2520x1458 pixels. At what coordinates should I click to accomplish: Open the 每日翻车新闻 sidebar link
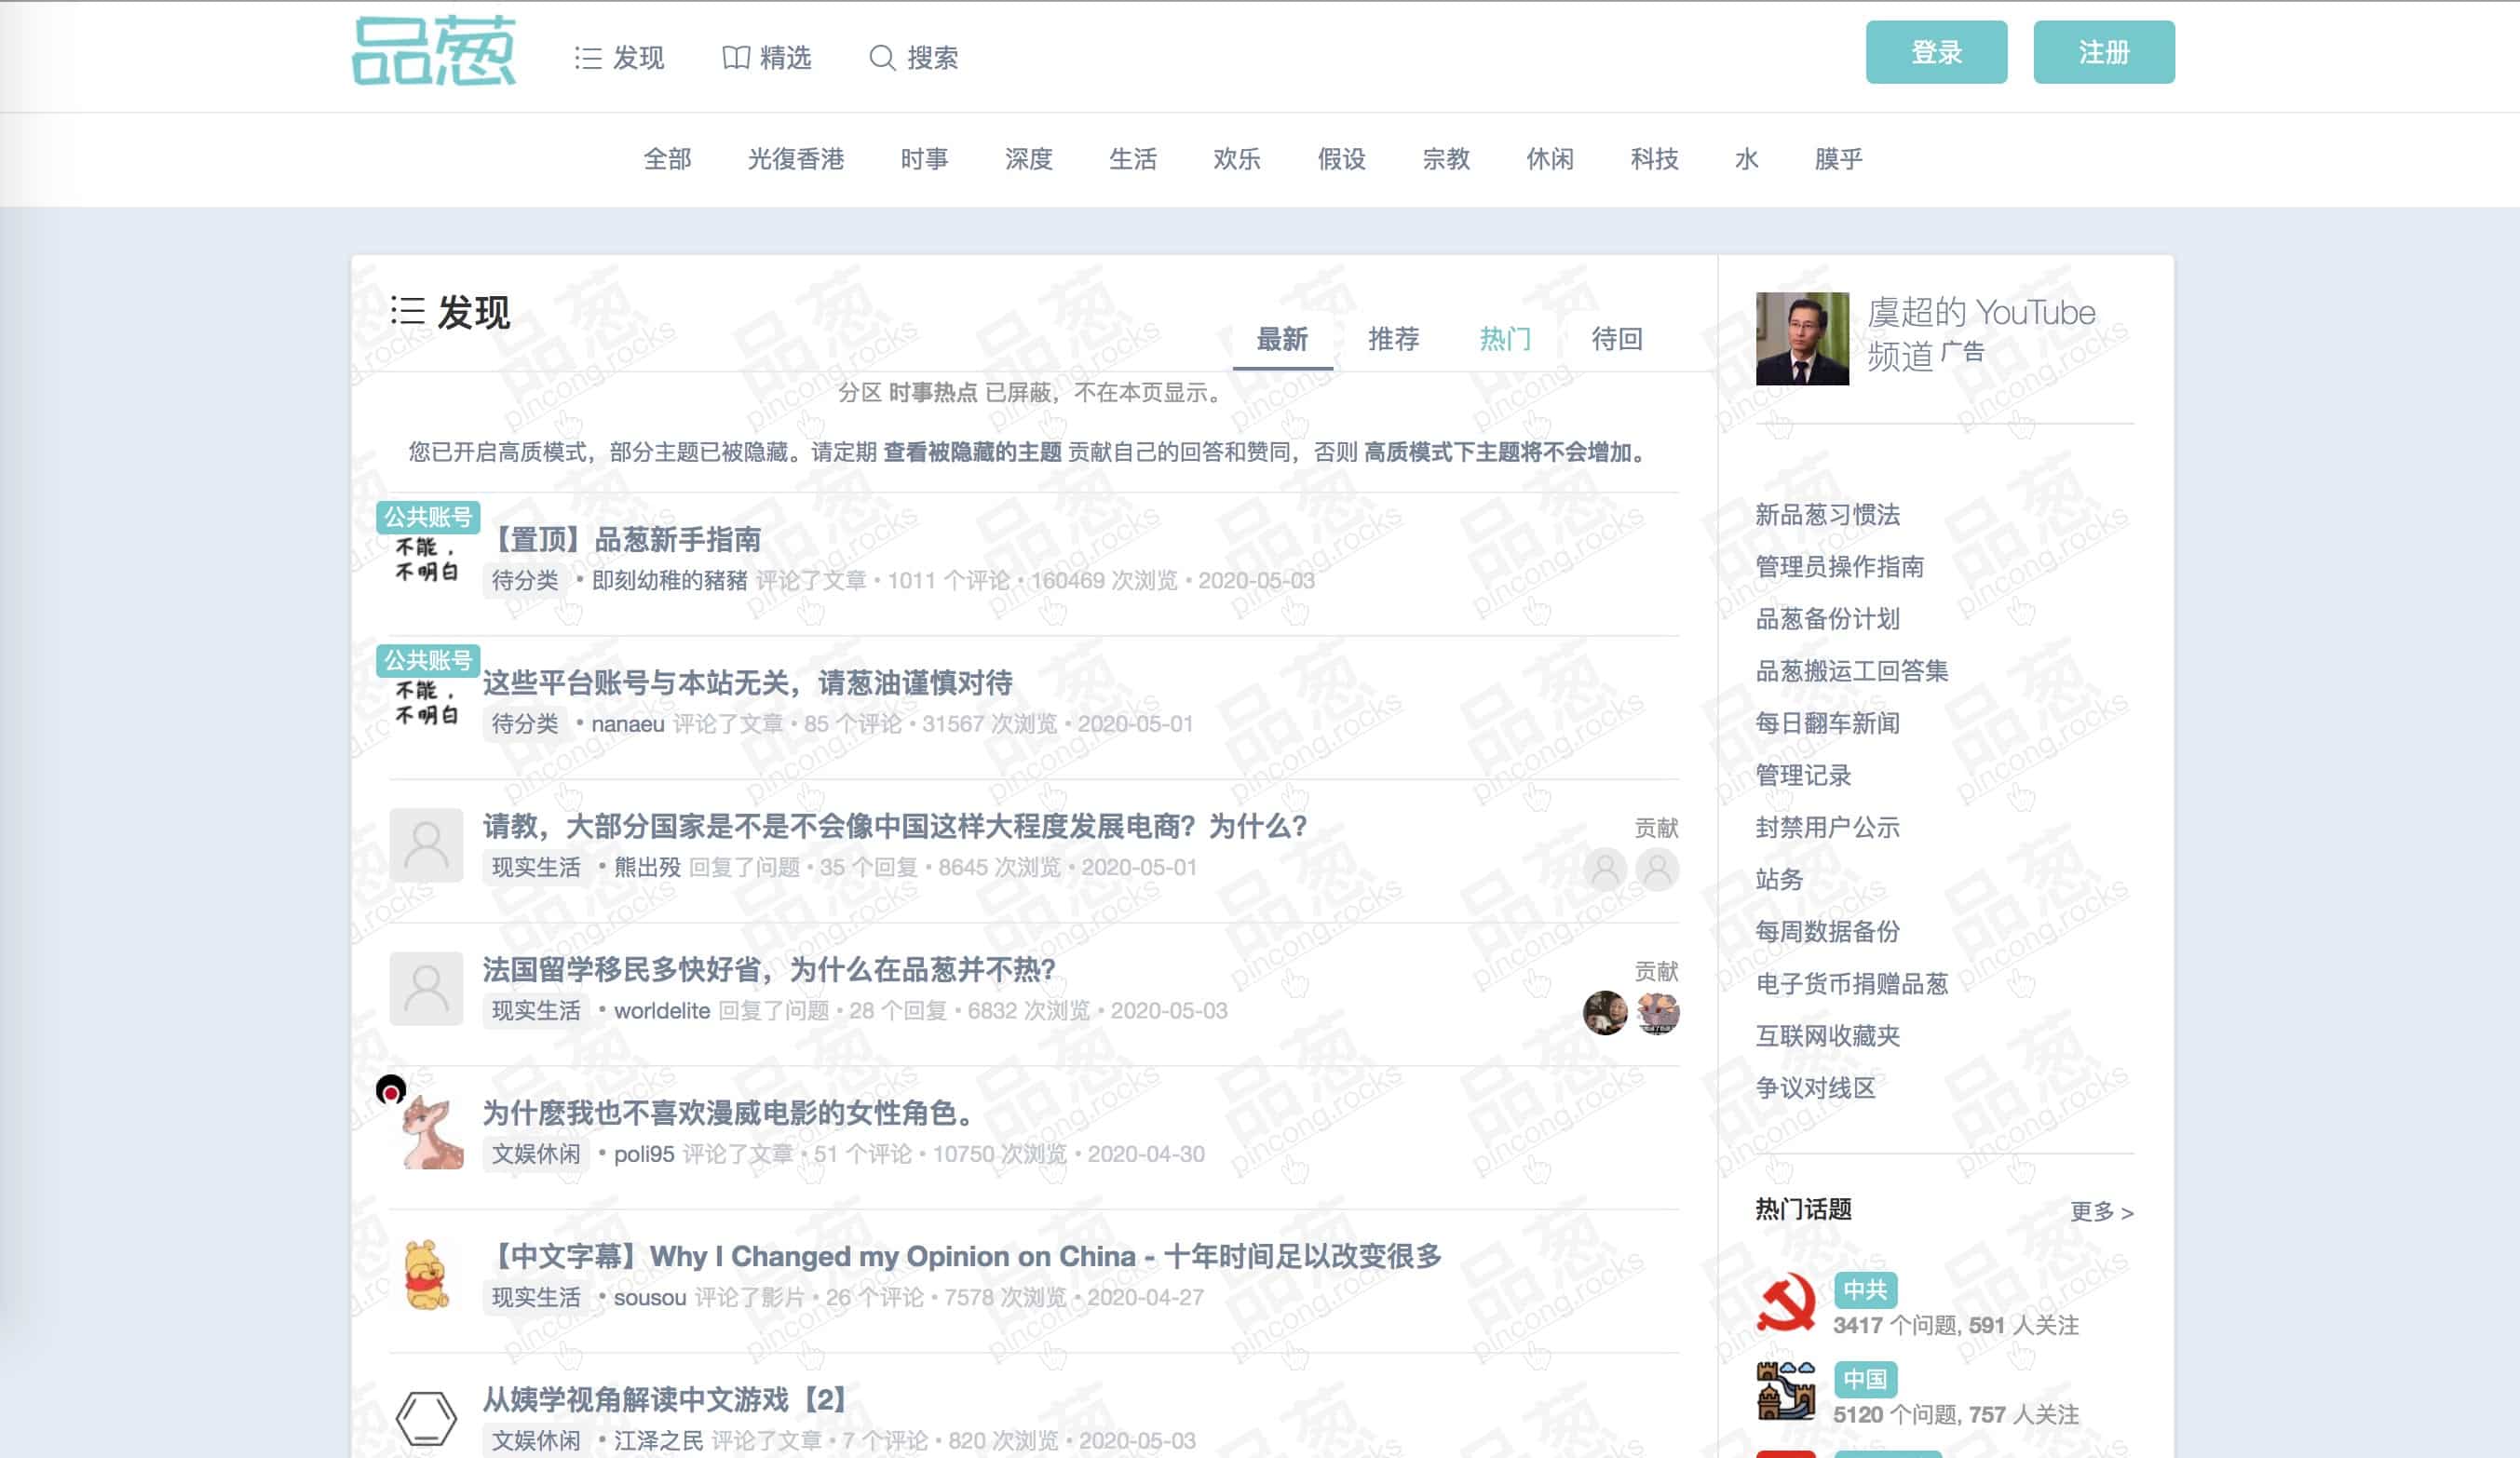1828,723
